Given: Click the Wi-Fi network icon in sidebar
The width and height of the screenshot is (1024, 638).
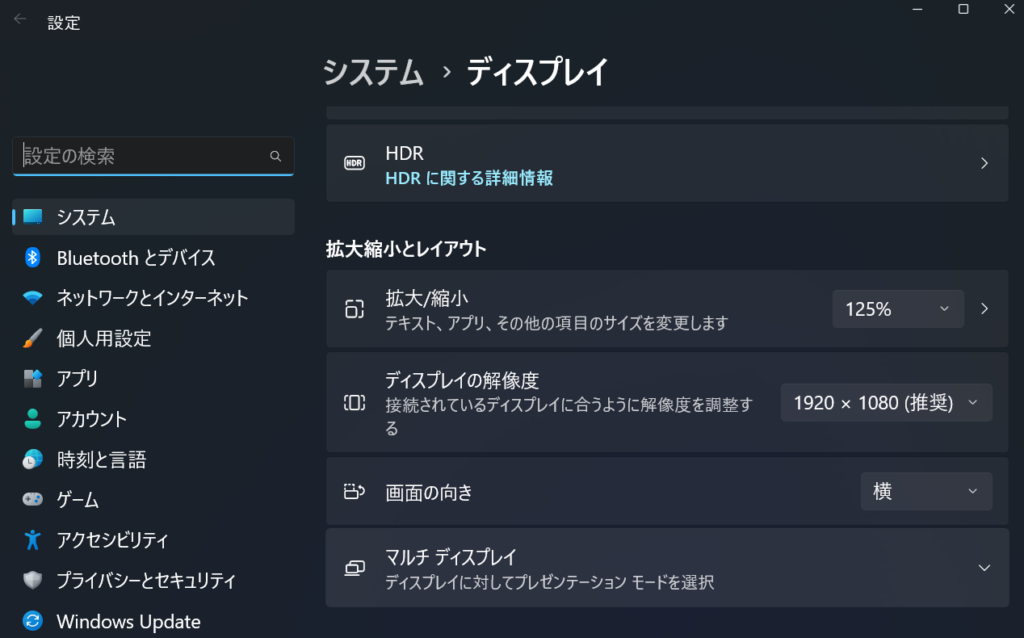Looking at the screenshot, I should pyautogui.click(x=32, y=298).
